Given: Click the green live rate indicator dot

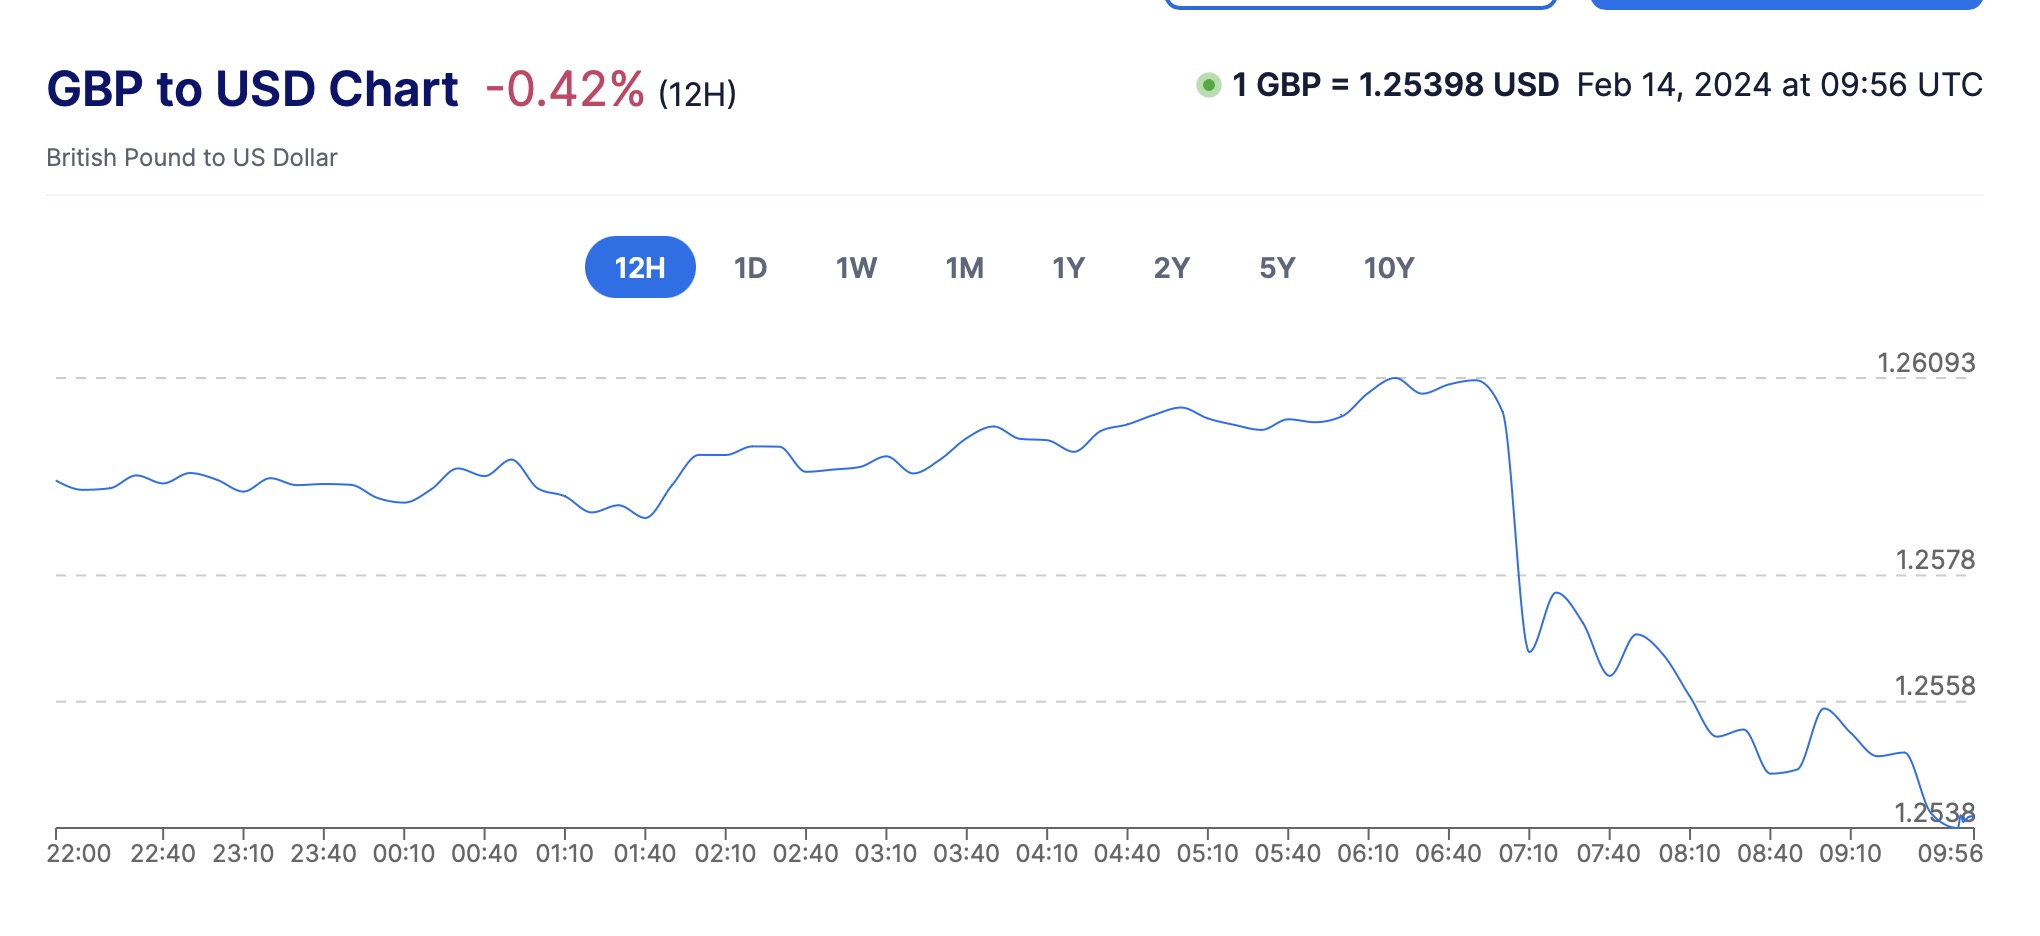Looking at the screenshot, I should [x=1208, y=85].
